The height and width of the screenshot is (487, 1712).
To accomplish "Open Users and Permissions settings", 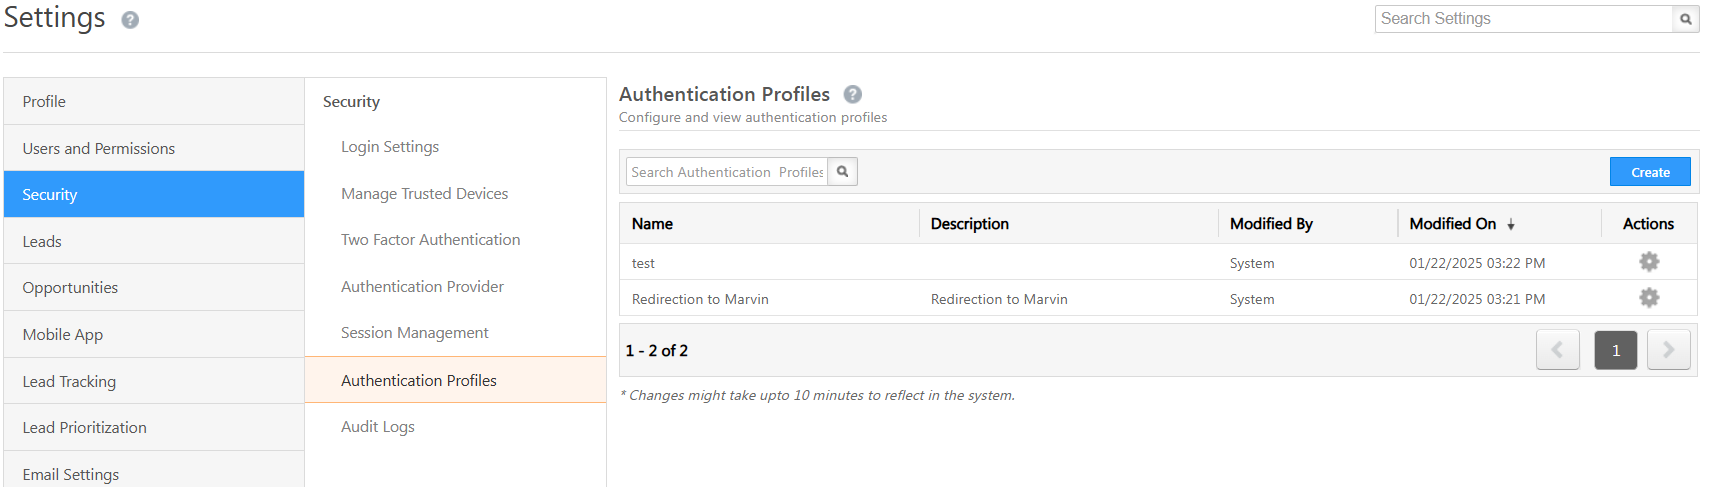I will coord(99,148).
